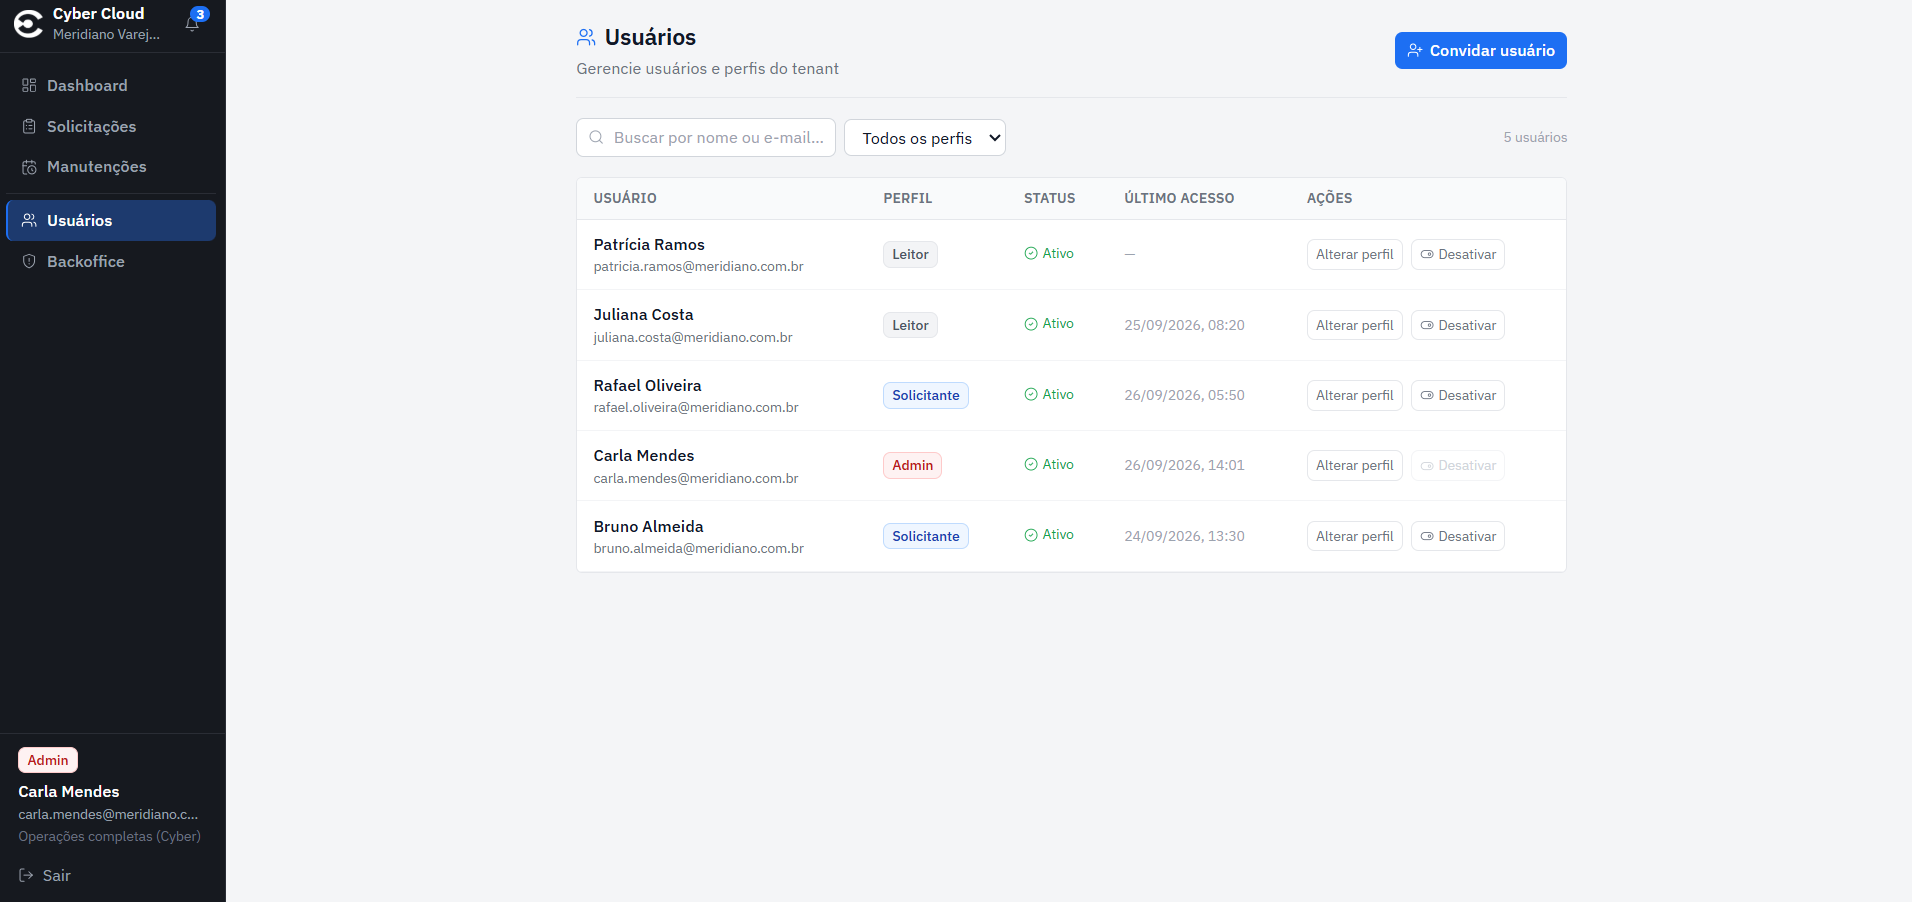Click Alterar perfil for Juliana Costa
The width and height of the screenshot is (1912, 902).
tap(1354, 326)
